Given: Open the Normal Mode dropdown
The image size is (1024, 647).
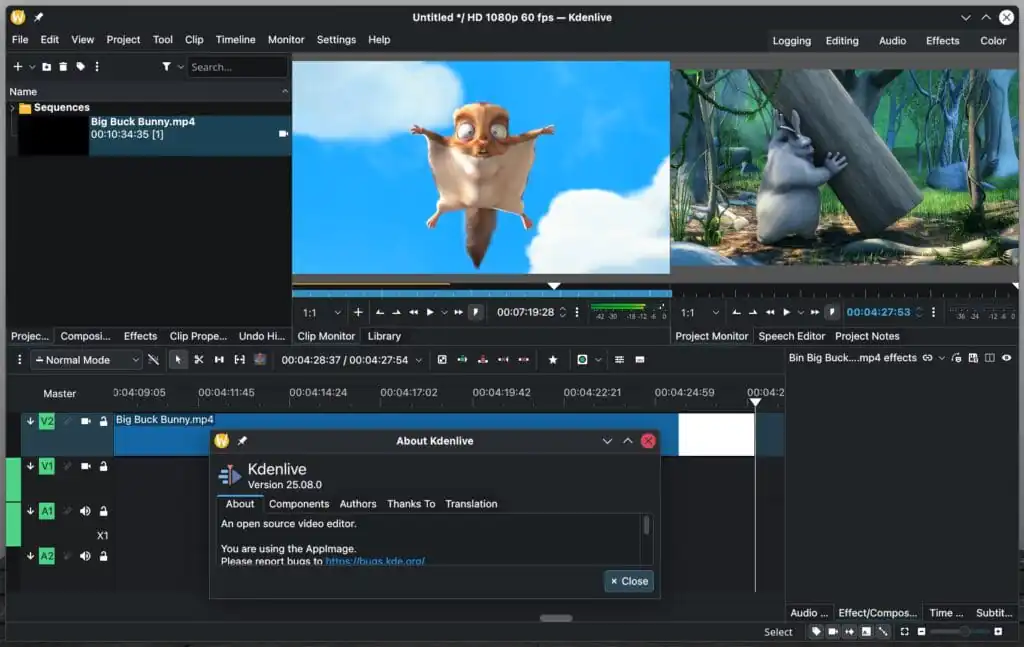Looking at the screenshot, I should click(x=87, y=360).
